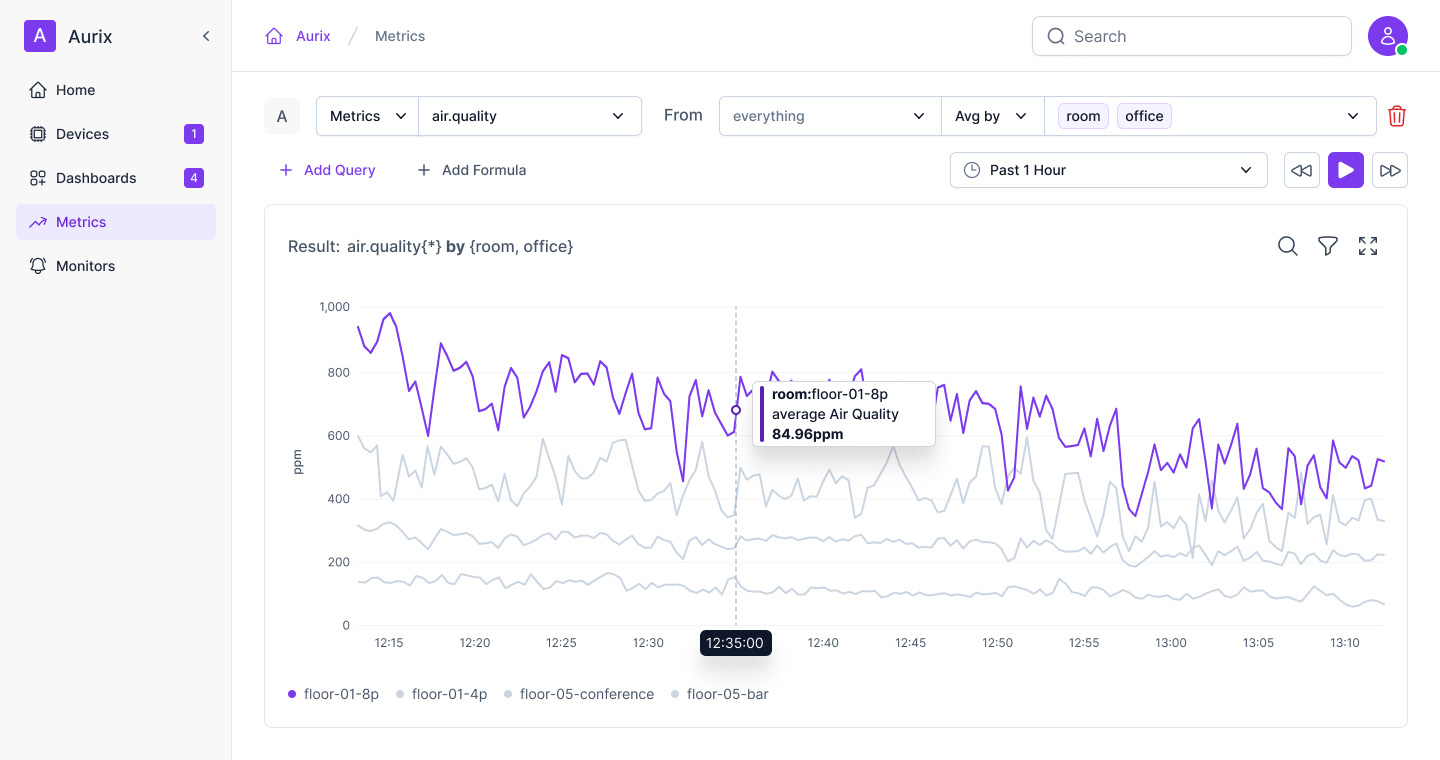Click the Add Formula button
The width and height of the screenshot is (1440, 760).
(471, 170)
